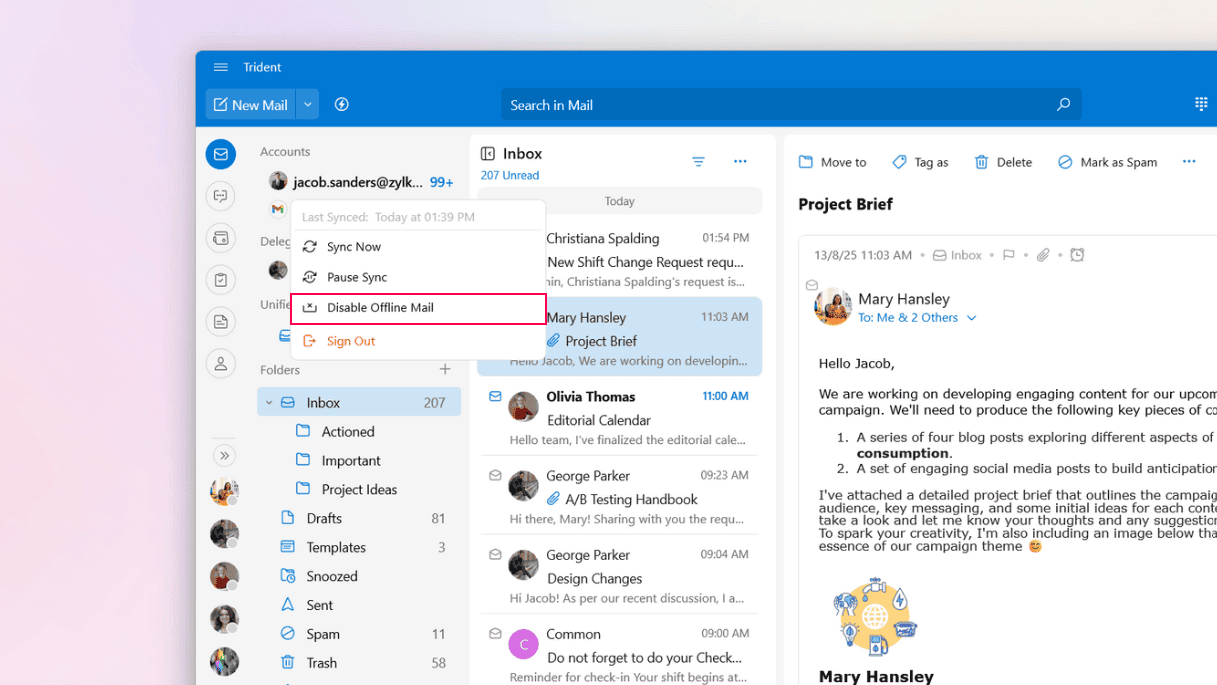Add a new folder with plus icon
1217x685 pixels.
445,370
